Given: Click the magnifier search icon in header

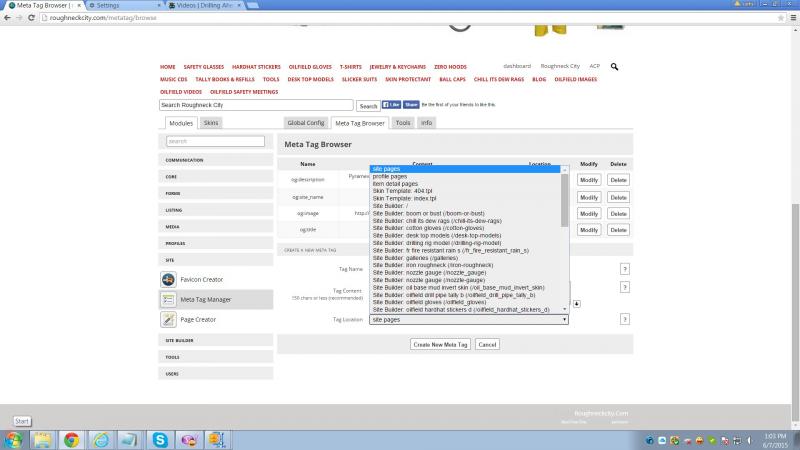Looking at the screenshot, I should point(615,67).
